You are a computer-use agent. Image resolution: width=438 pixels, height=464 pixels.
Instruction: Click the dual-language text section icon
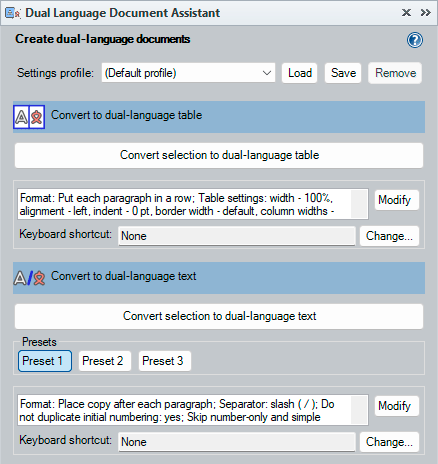tap(29, 278)
